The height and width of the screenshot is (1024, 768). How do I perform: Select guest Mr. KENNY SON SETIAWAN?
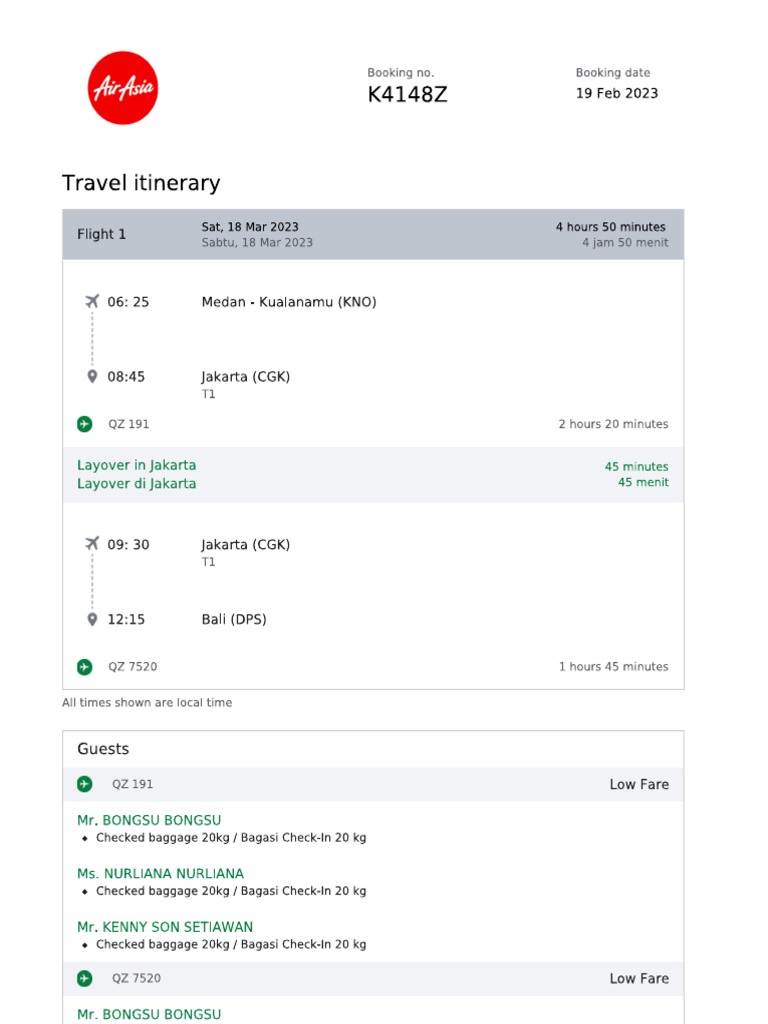(165, 927)
